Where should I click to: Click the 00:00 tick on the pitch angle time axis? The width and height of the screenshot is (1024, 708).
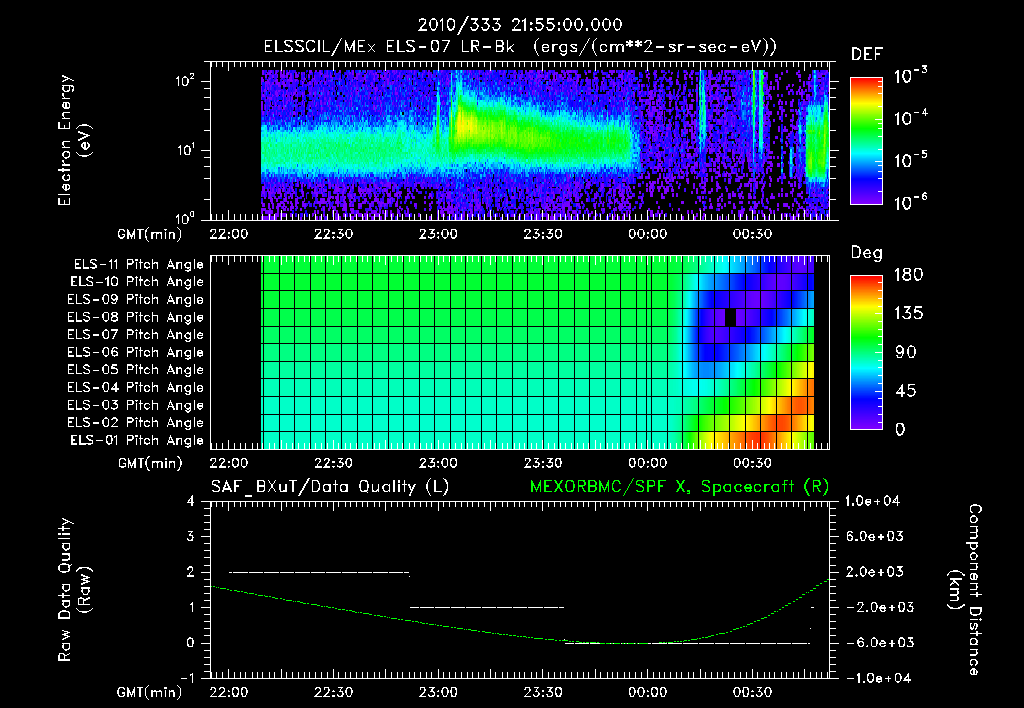[648, 463]
